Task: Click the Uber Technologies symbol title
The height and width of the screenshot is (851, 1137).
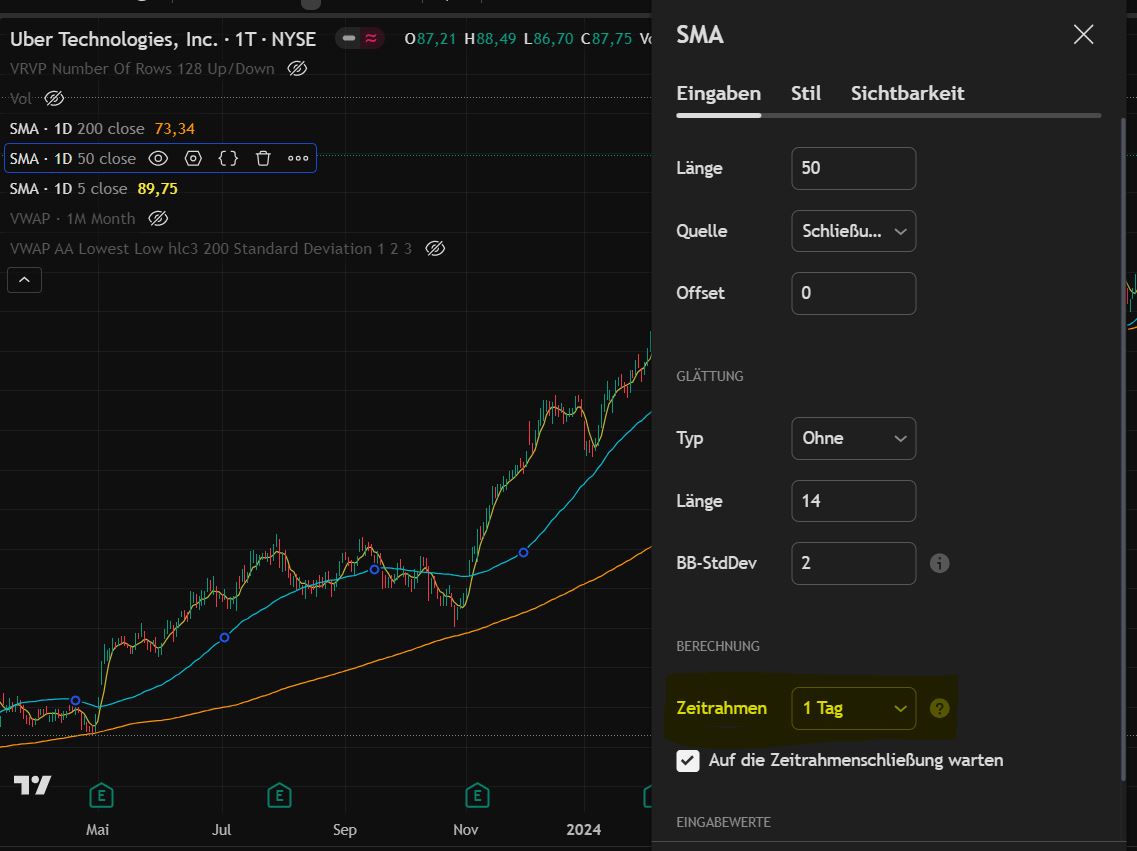Action: coord(163,39)
